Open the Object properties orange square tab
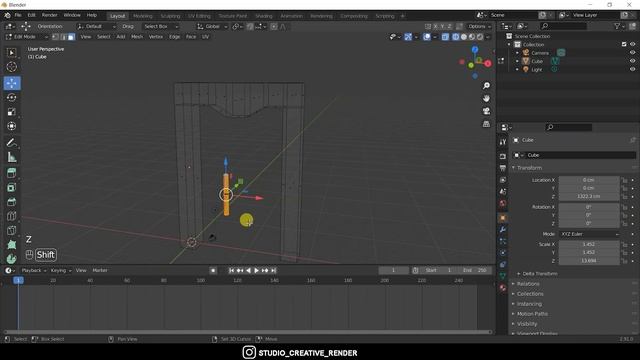 click(x=503, y=218)
